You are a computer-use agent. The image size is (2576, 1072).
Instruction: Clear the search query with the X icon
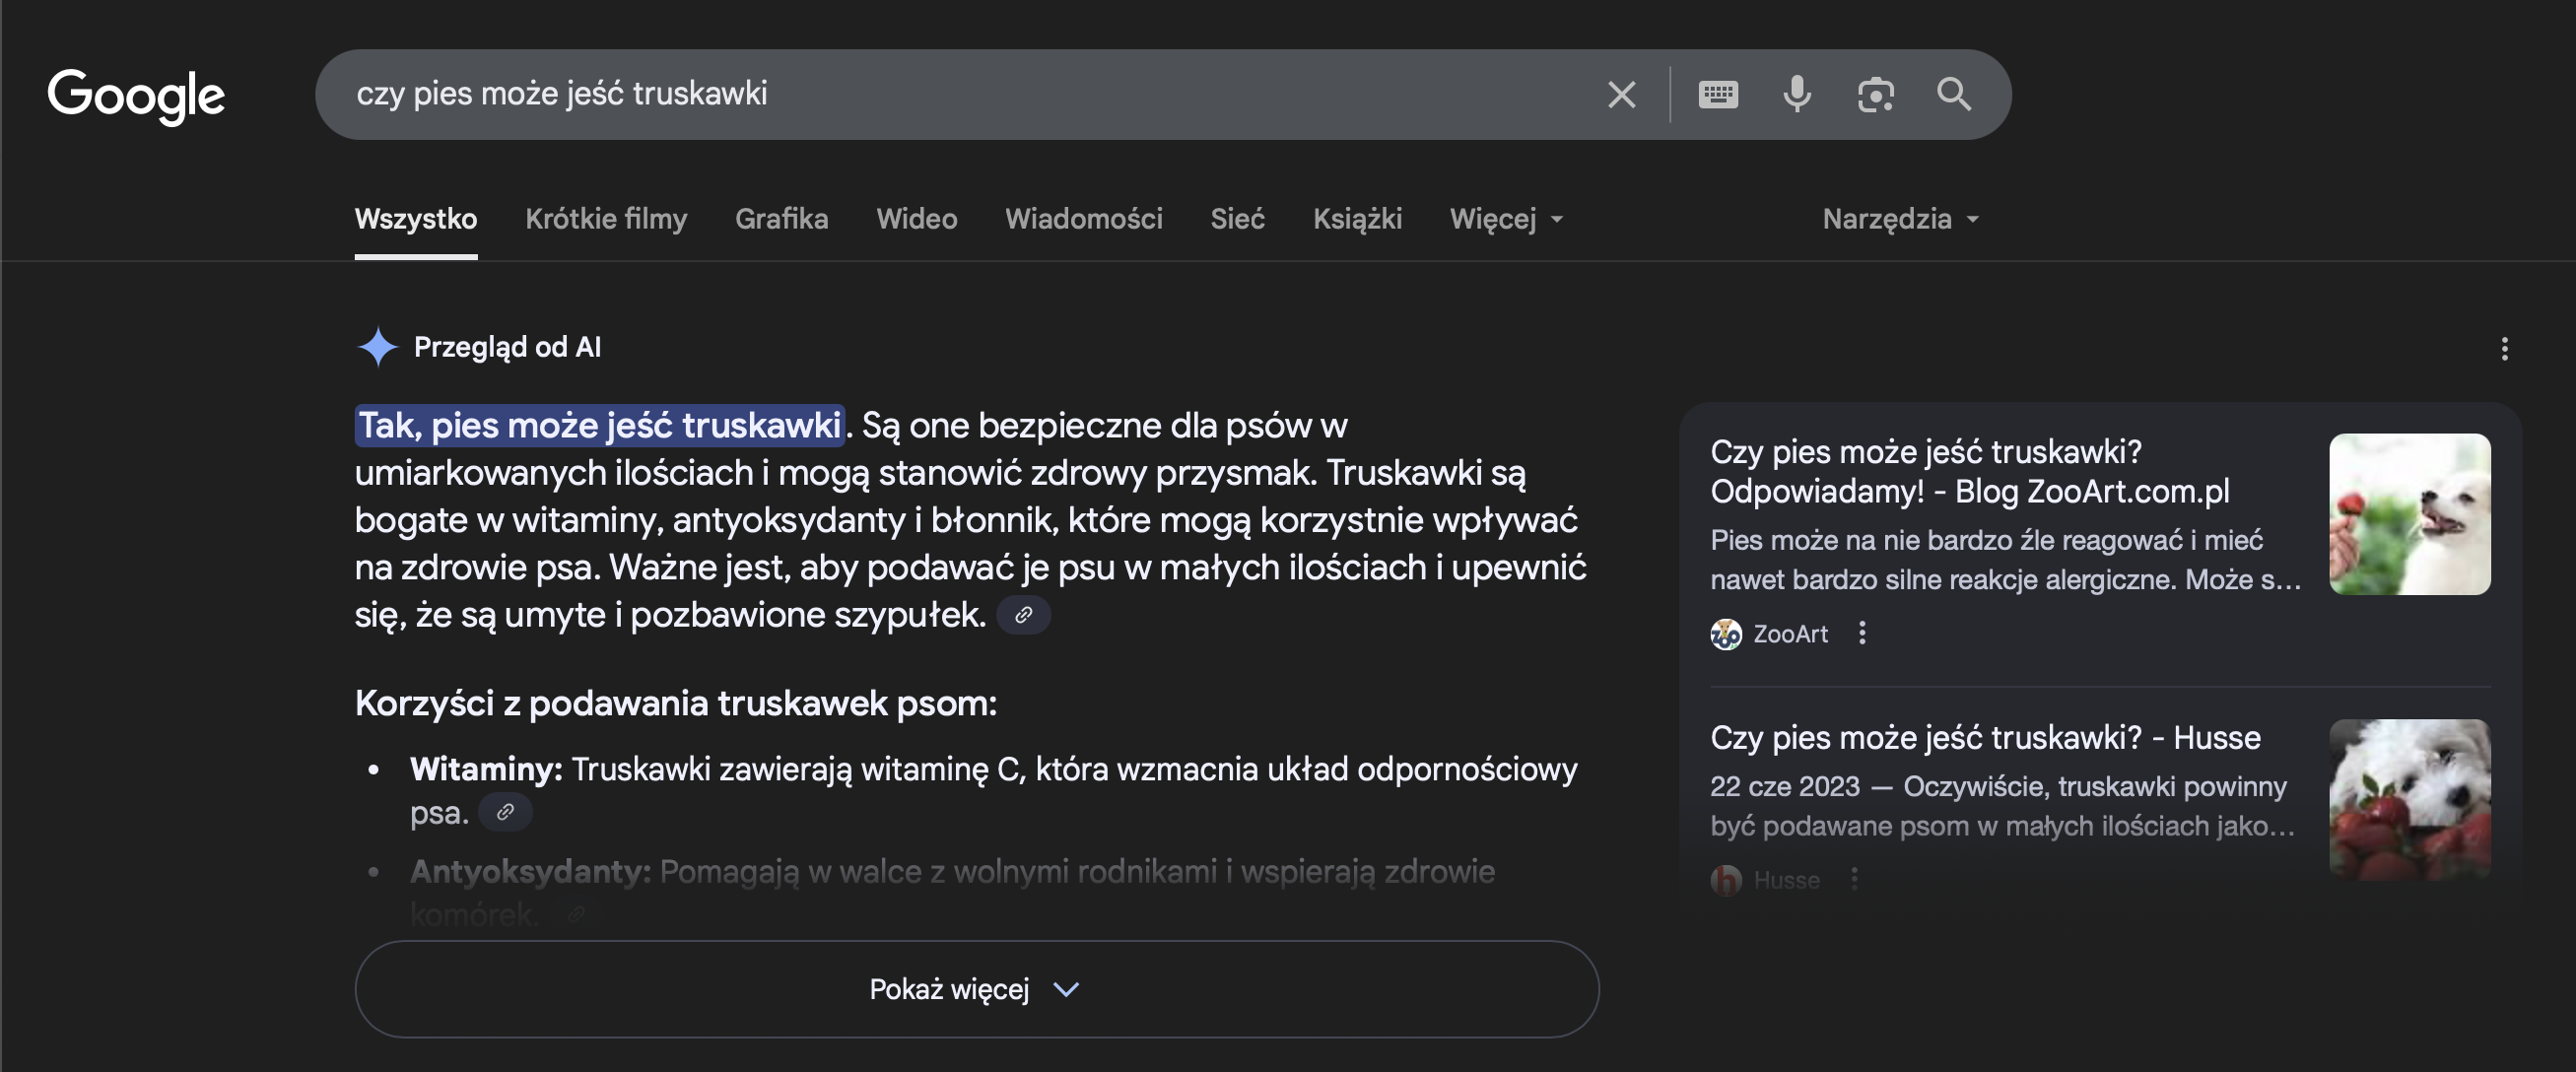coord(1622,94)
